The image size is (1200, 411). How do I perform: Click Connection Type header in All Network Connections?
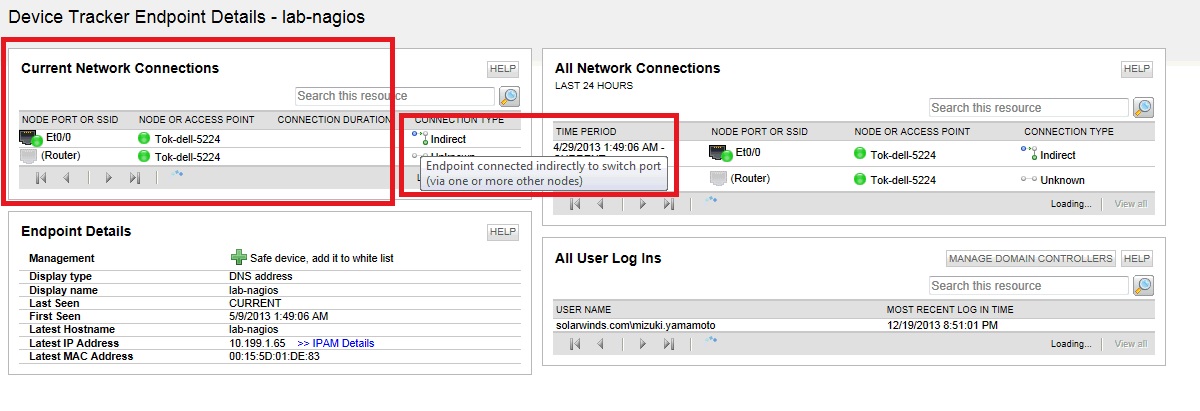tap(1069, 131)
